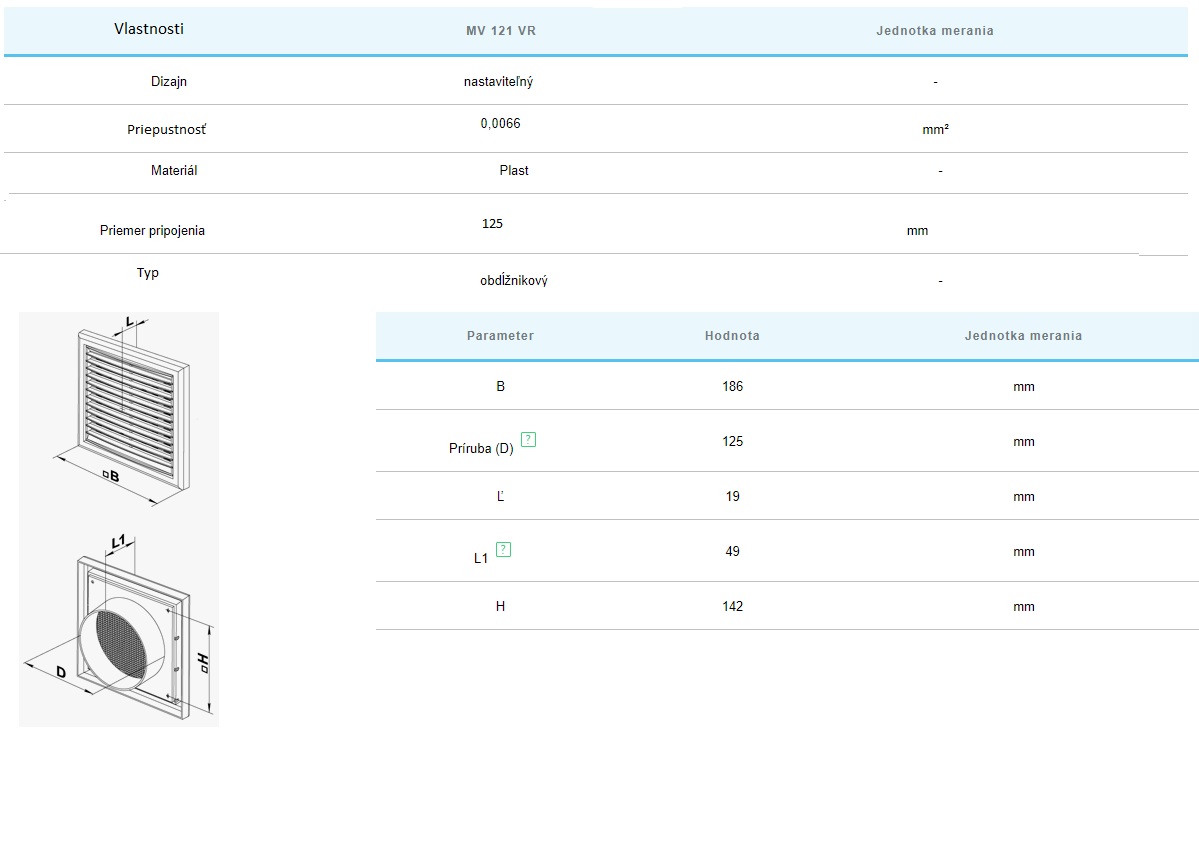The image size is (1199, 864).
Task: Click the question mark icon next to L1
Action: point(503,549)
